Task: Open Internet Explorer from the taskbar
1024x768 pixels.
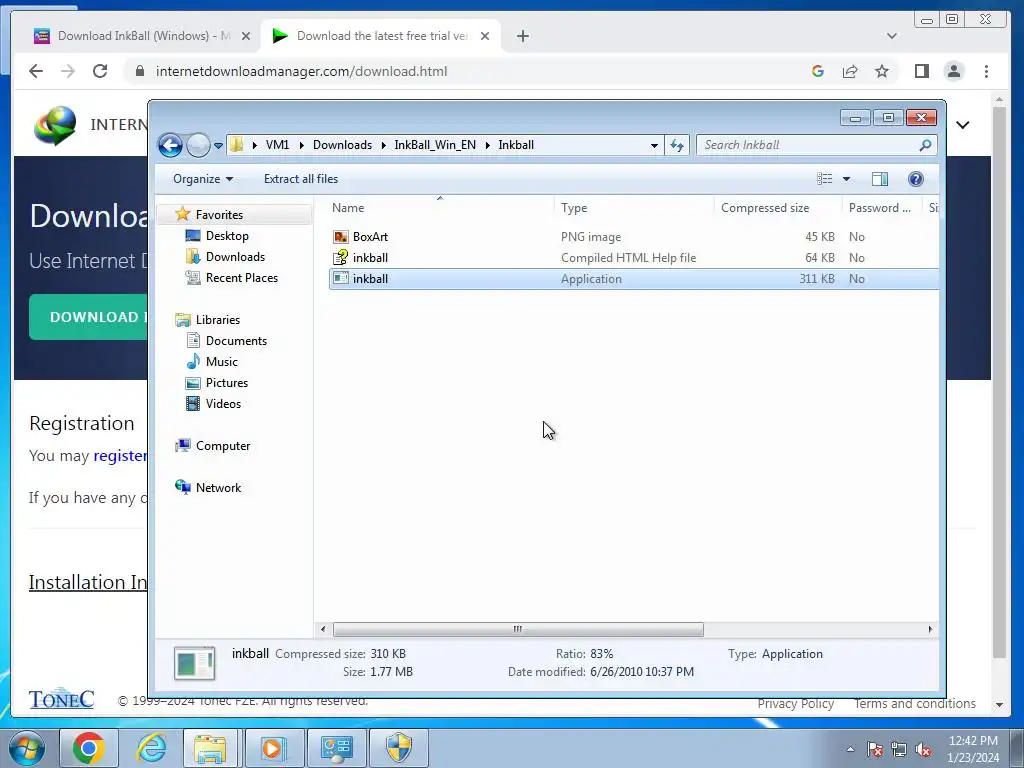Action: (x=151, y=748)
